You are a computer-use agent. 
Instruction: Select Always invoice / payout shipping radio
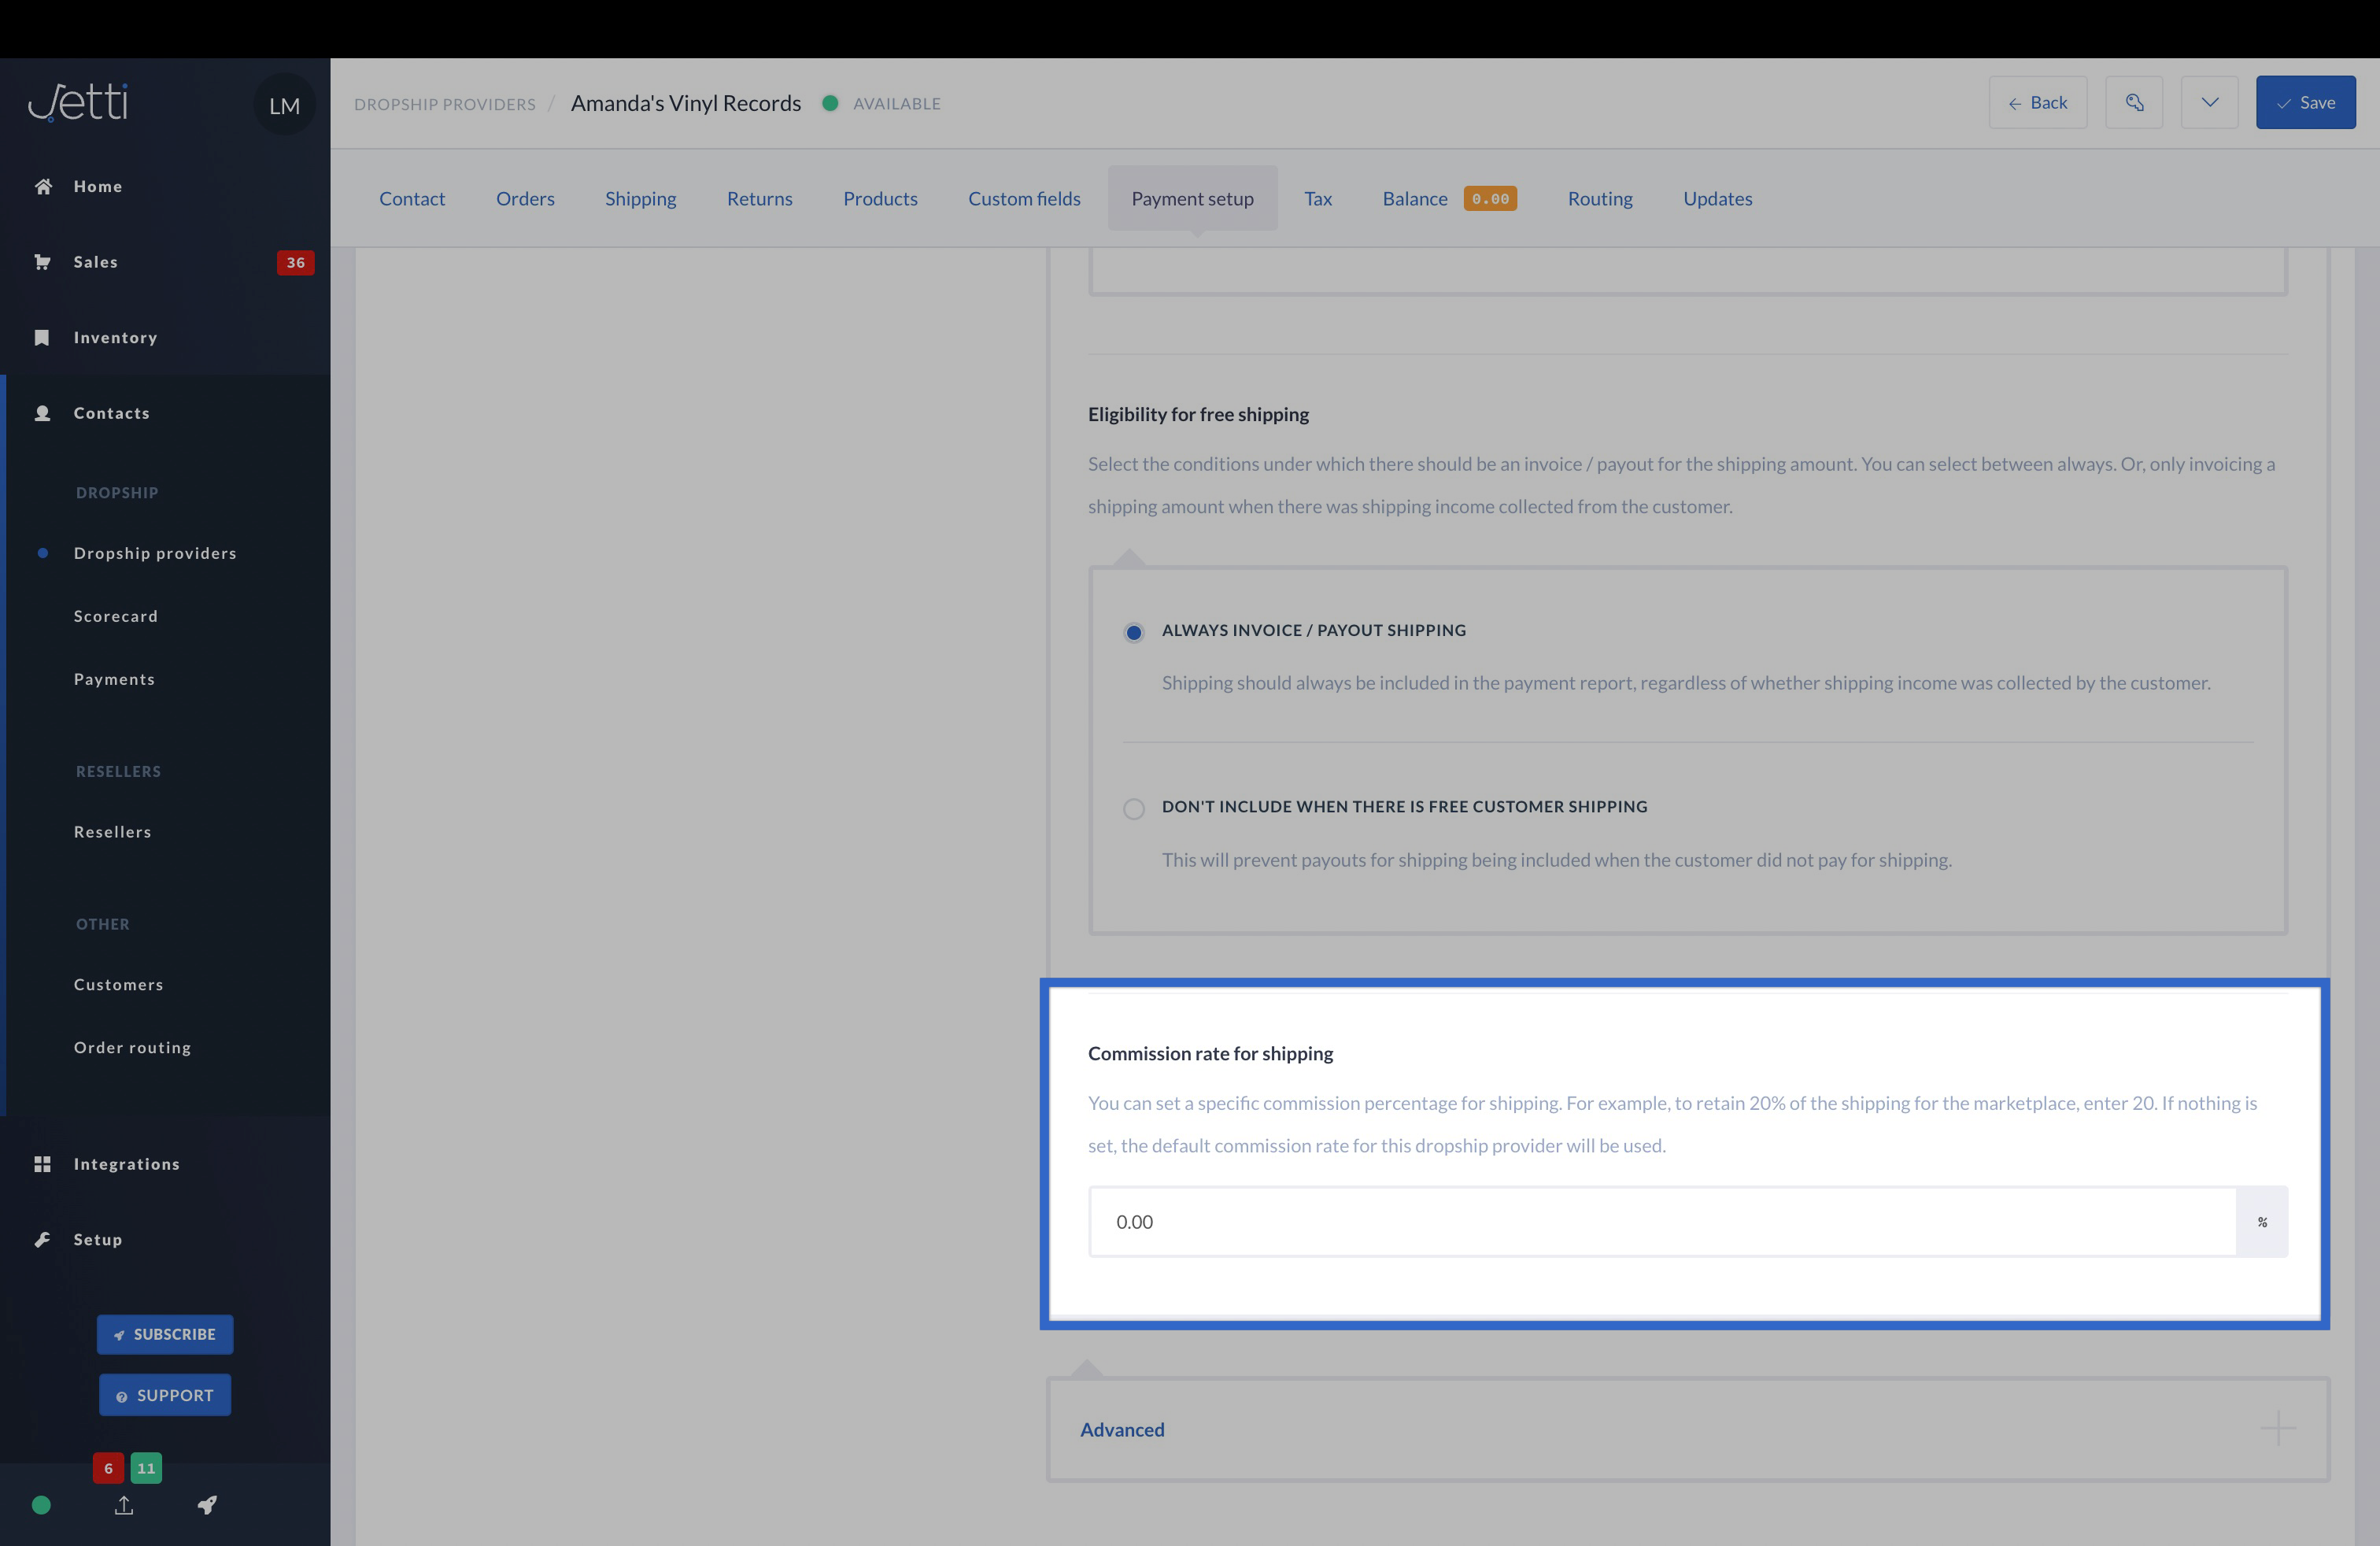1133,632
